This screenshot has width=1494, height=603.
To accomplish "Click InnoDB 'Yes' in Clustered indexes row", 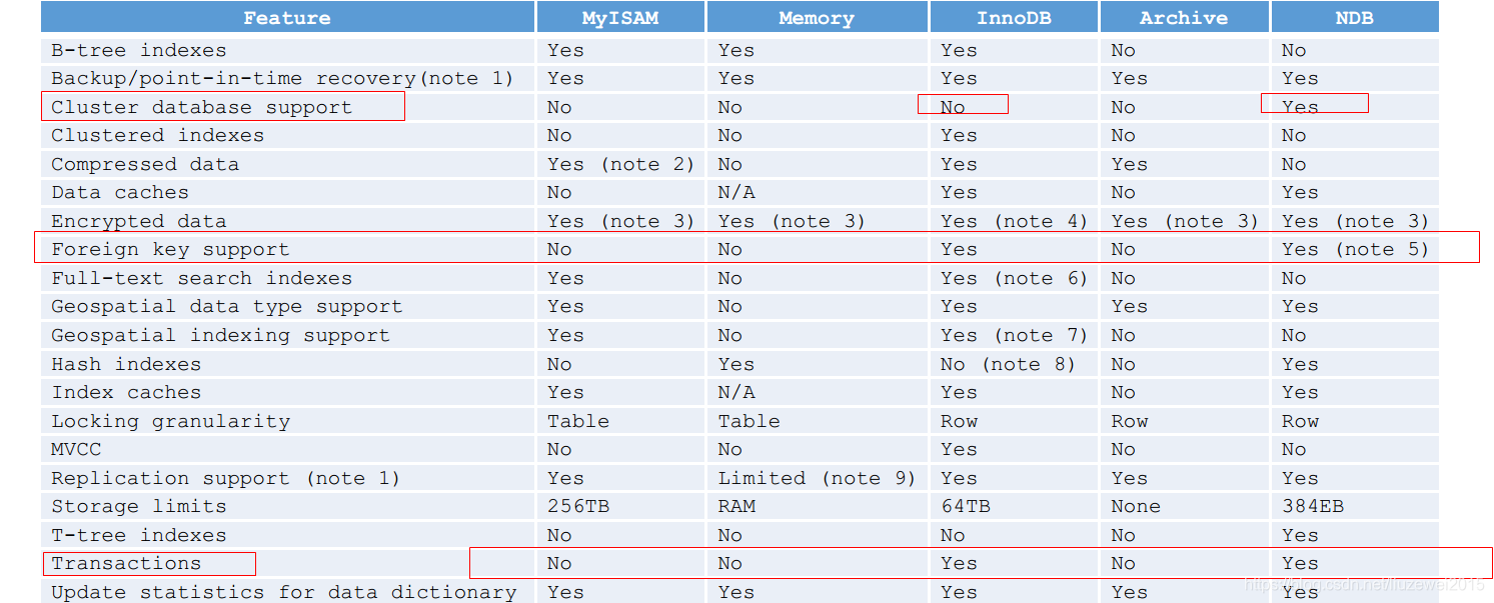I will pos(959,135).
